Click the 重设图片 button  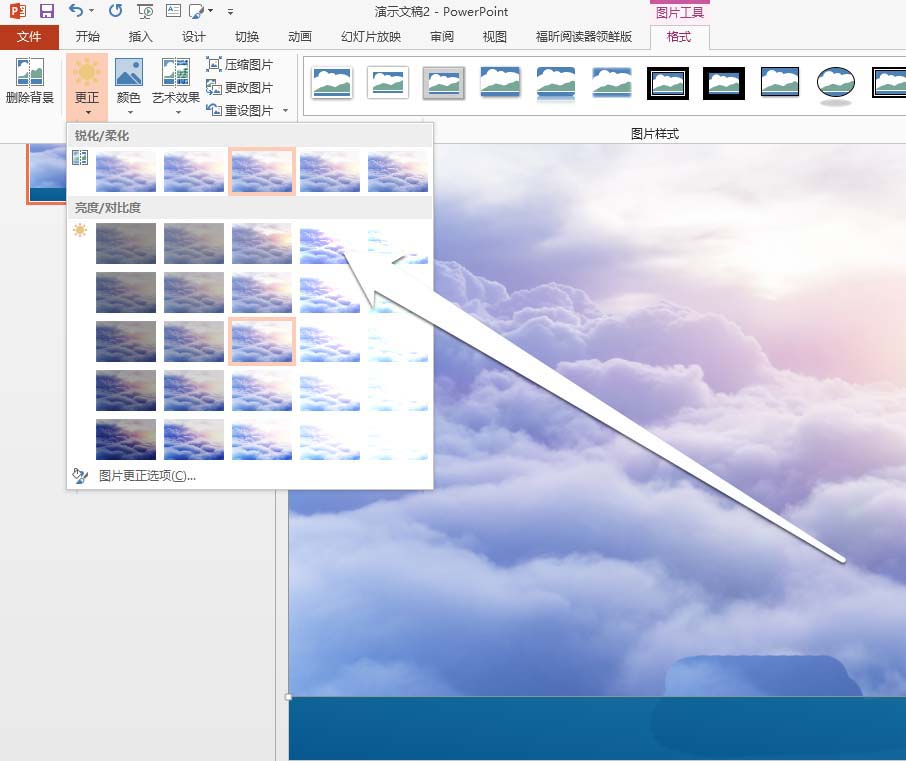tap(239, 110)
